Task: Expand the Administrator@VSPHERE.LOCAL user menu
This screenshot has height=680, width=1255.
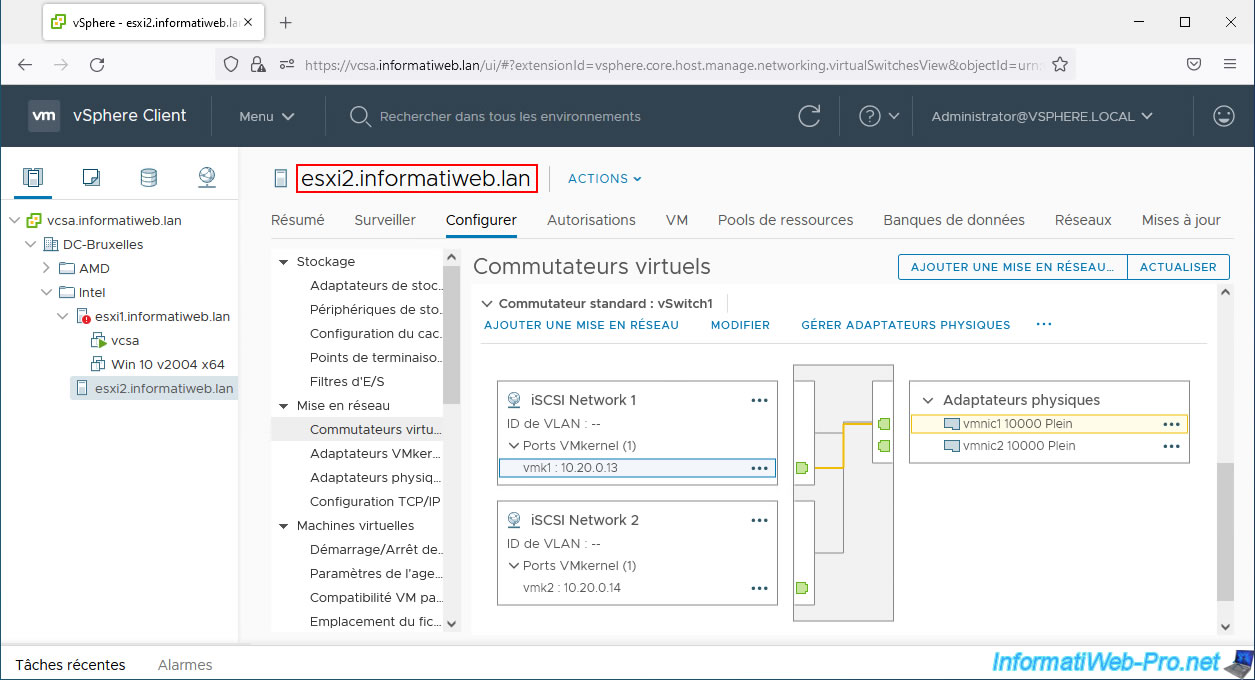Action: tap(1042, 116)
